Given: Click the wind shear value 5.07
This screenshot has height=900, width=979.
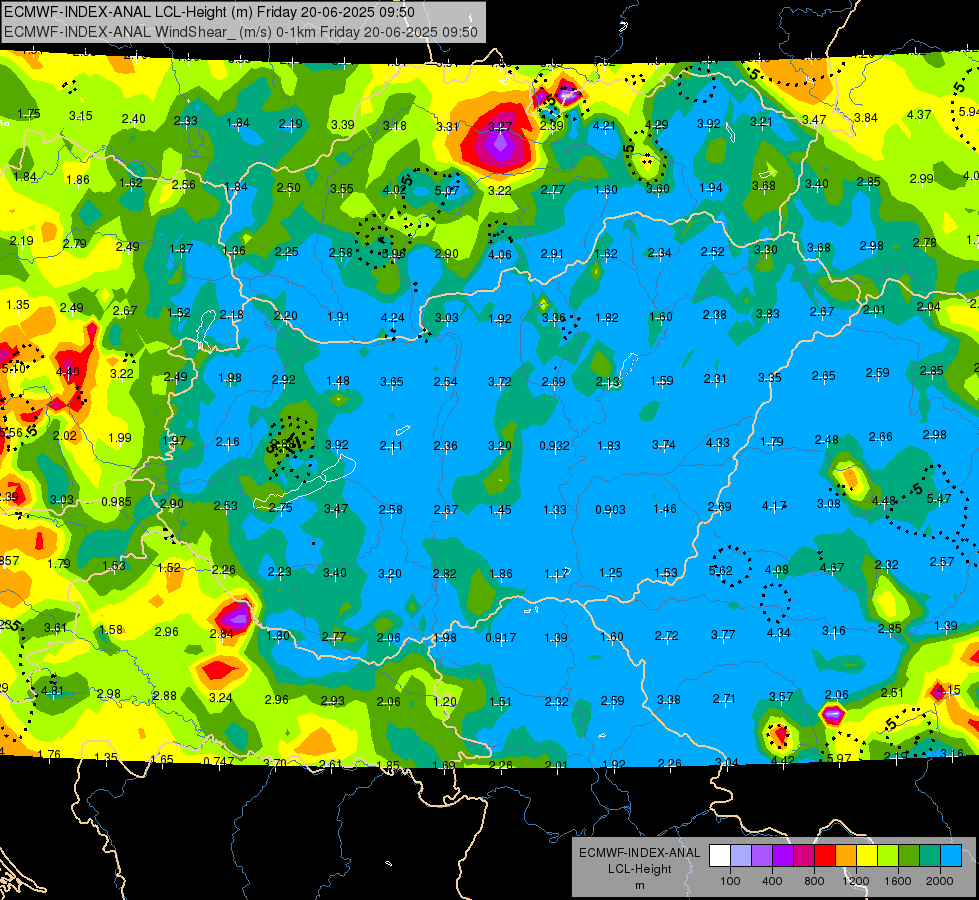Looking at the screenshot, I should point(447,190).
